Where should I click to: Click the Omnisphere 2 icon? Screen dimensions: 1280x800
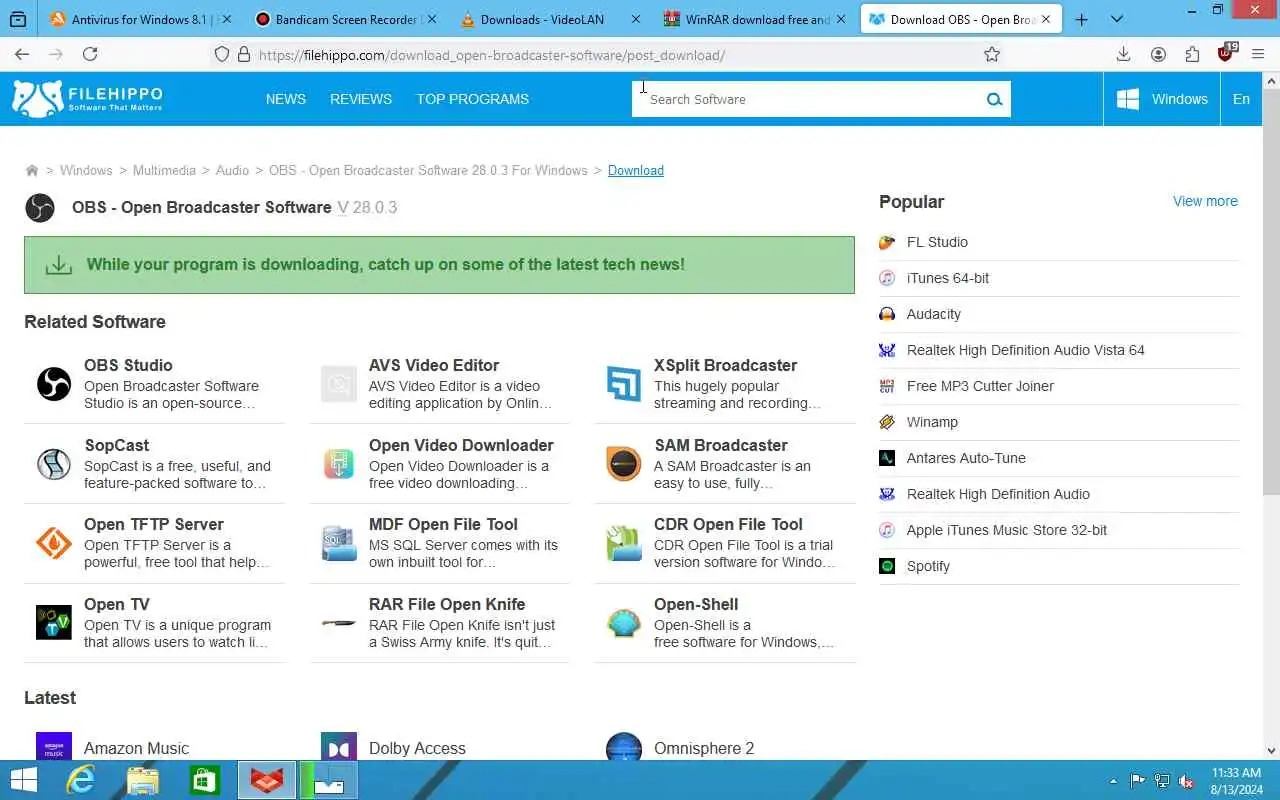coord(624,747)
